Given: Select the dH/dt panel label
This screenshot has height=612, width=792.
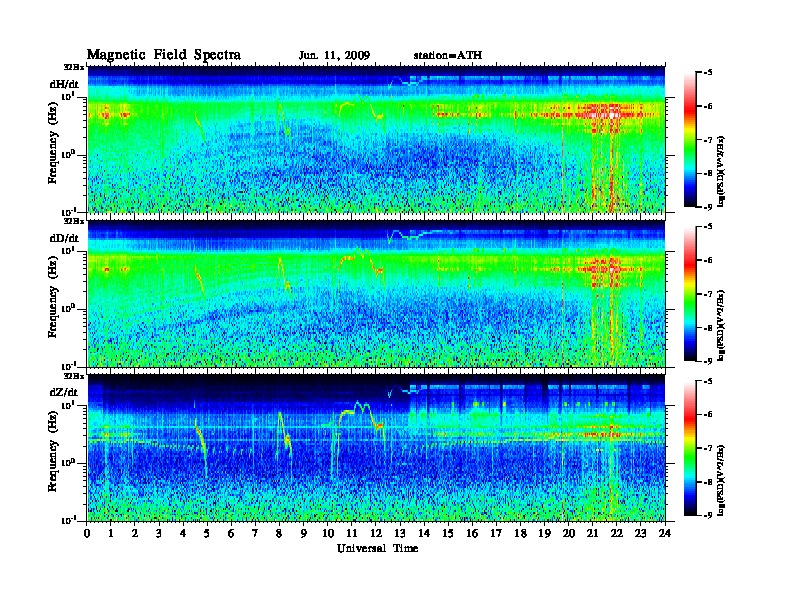Looking at the screenshot, I should pyautogui.click(x=64, y=84).
